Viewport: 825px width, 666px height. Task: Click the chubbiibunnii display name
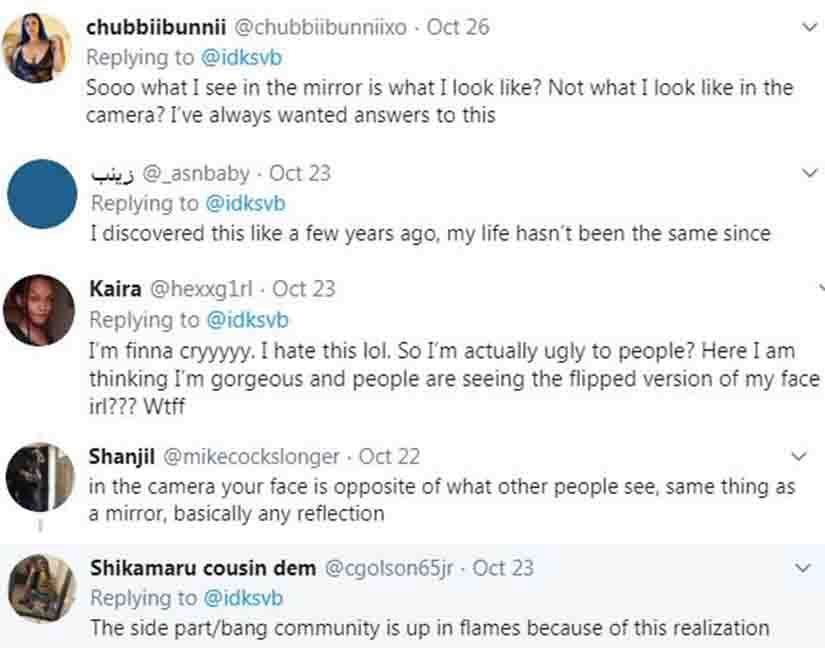pyautogui.click(x=154, y=27)
